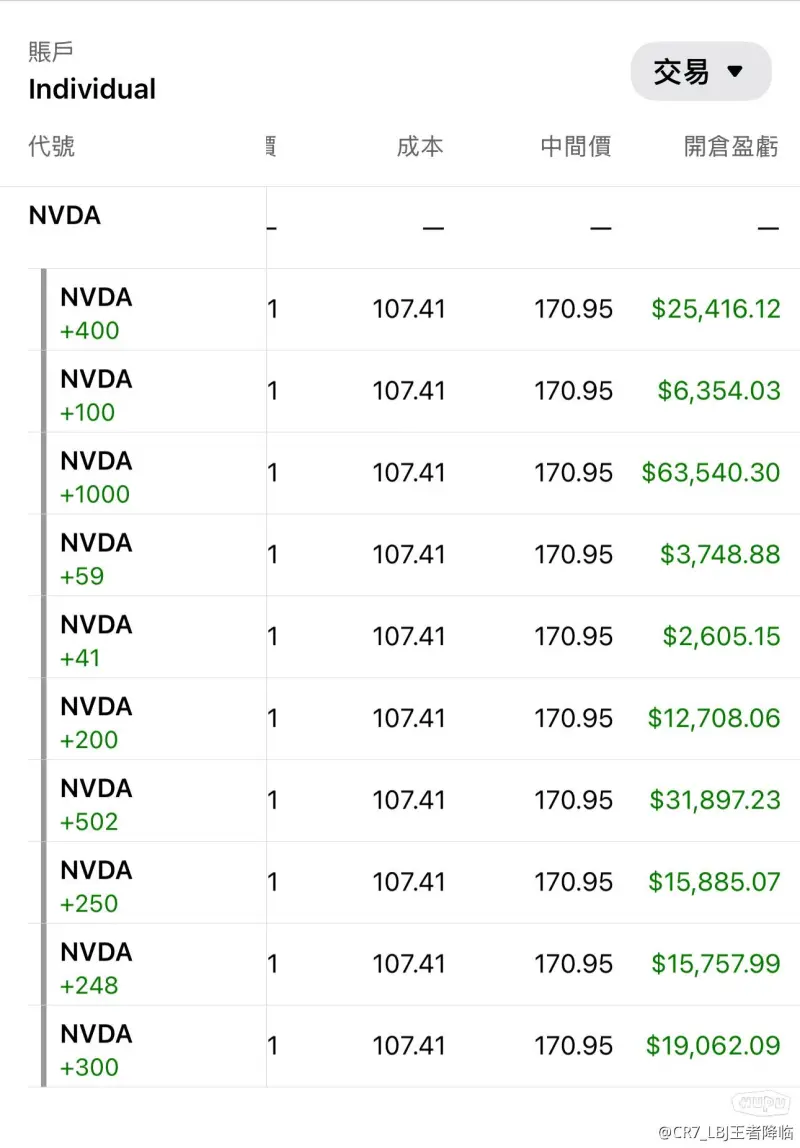Screen dimensions: 800x1148
Task: Select the NVDA +41 lot row
Action: point(414,637)
